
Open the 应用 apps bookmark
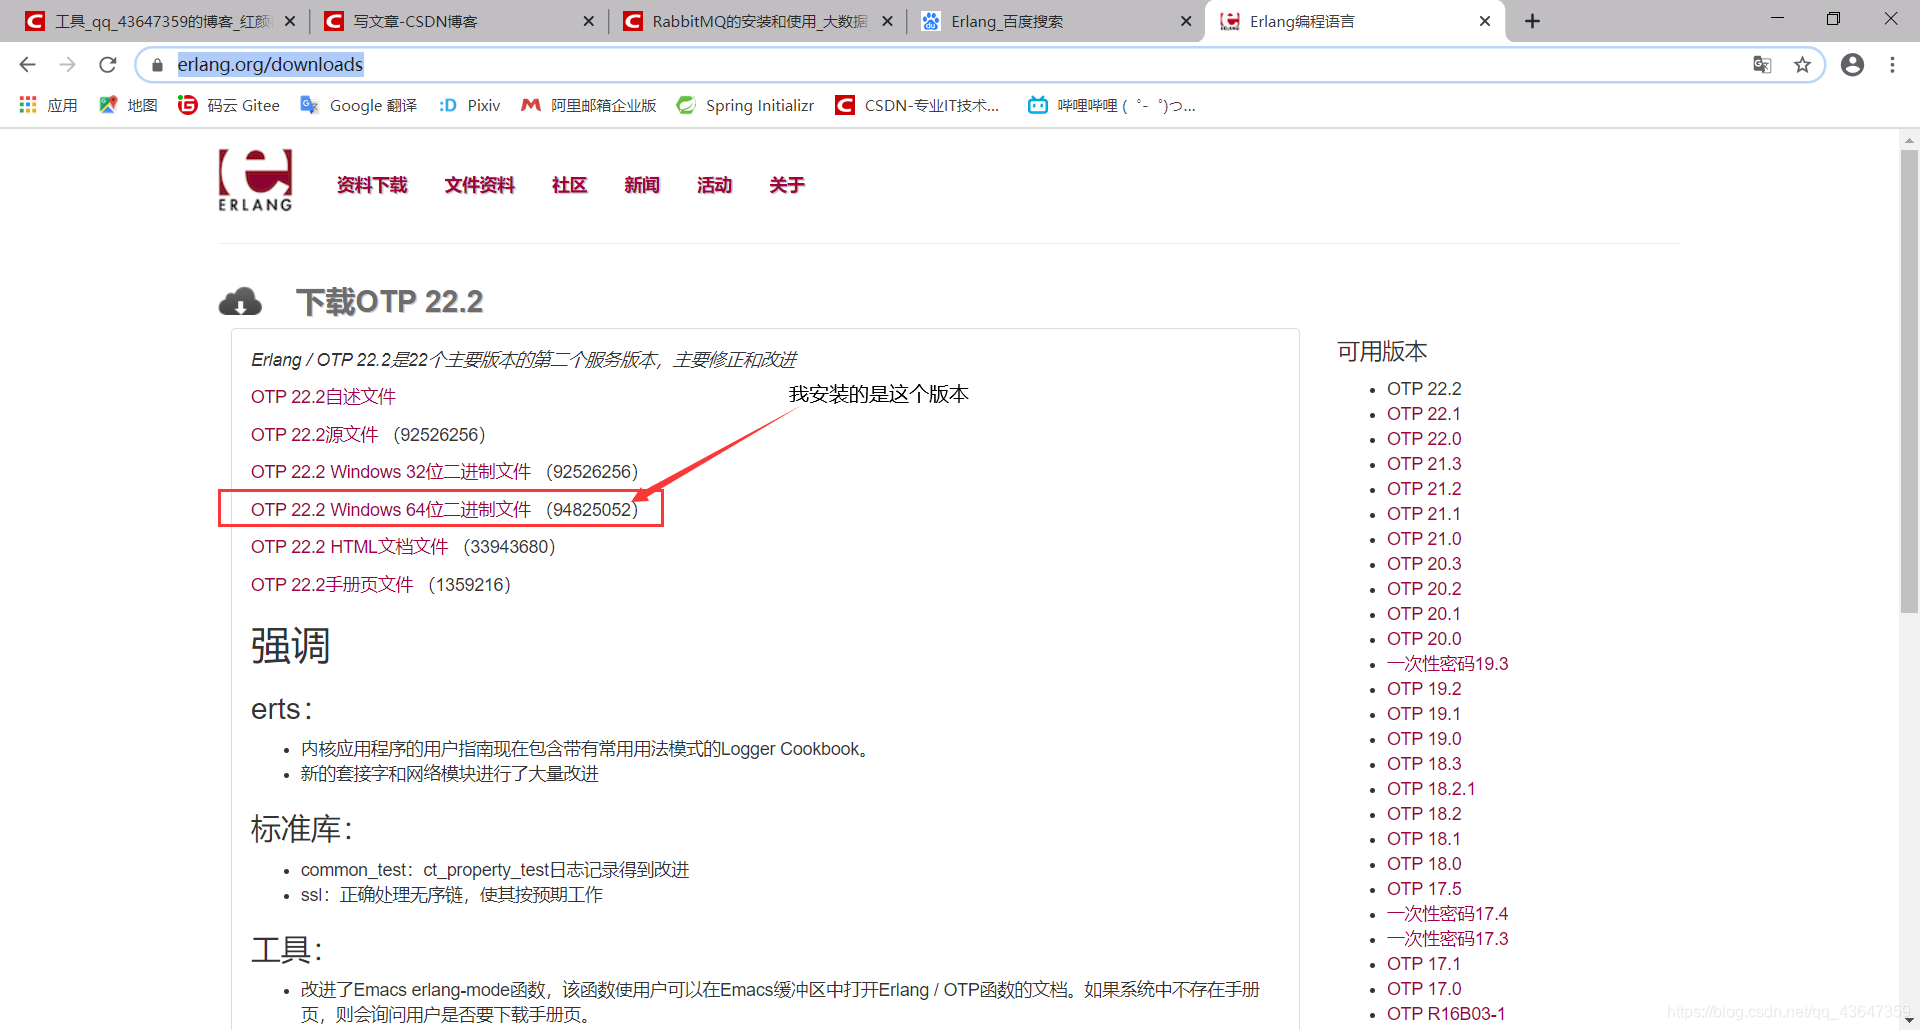pyautogui.click(x=48, y=105)
